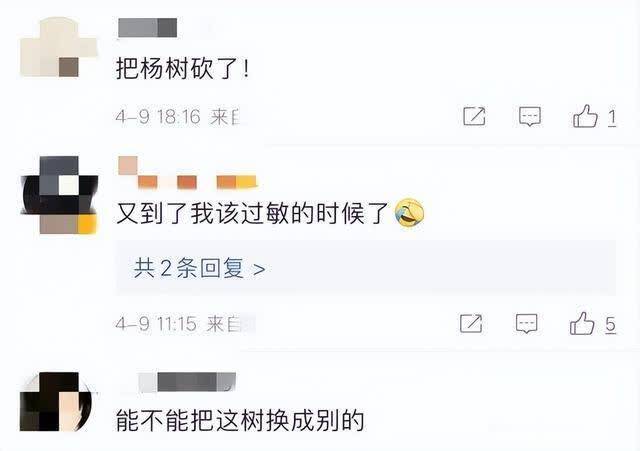
Task: Open third commenter's avatar profile
Action: [x=56, y=402]
